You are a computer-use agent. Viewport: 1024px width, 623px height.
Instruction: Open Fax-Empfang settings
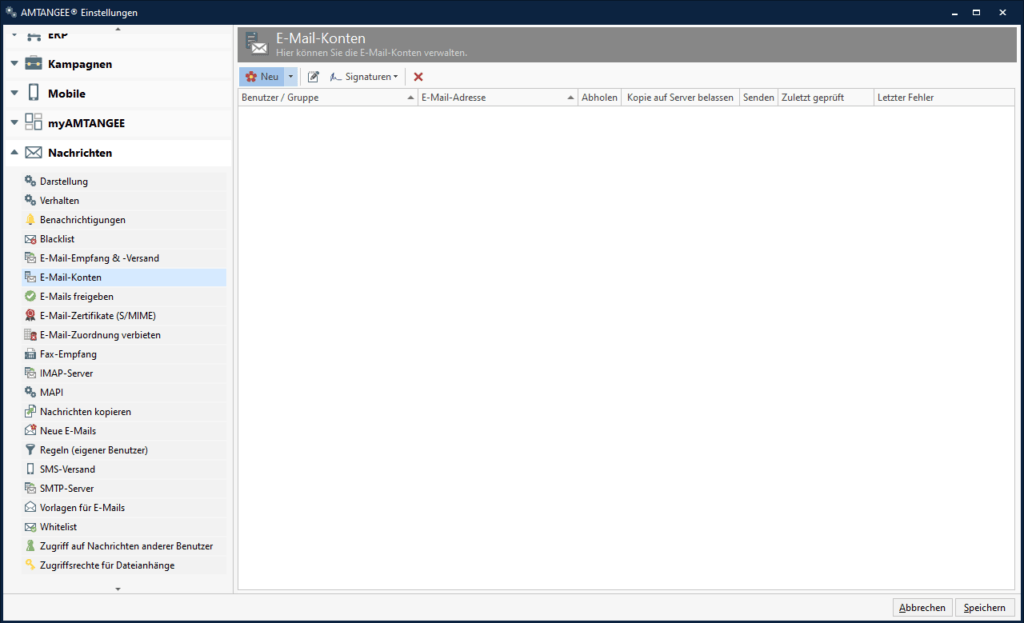coord(124,354)
